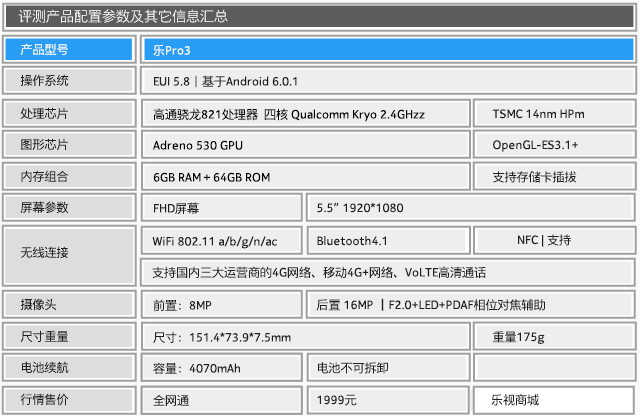Click the Adreno 530 GPU cell

[304, 145]
